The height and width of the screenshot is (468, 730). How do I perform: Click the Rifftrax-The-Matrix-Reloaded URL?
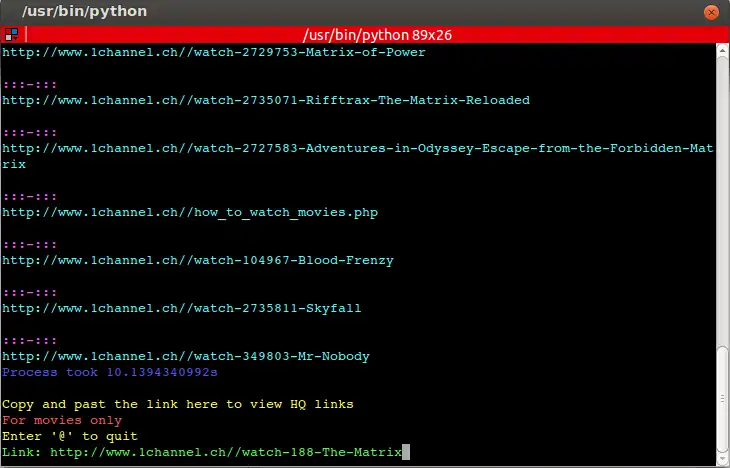[266, 100]
